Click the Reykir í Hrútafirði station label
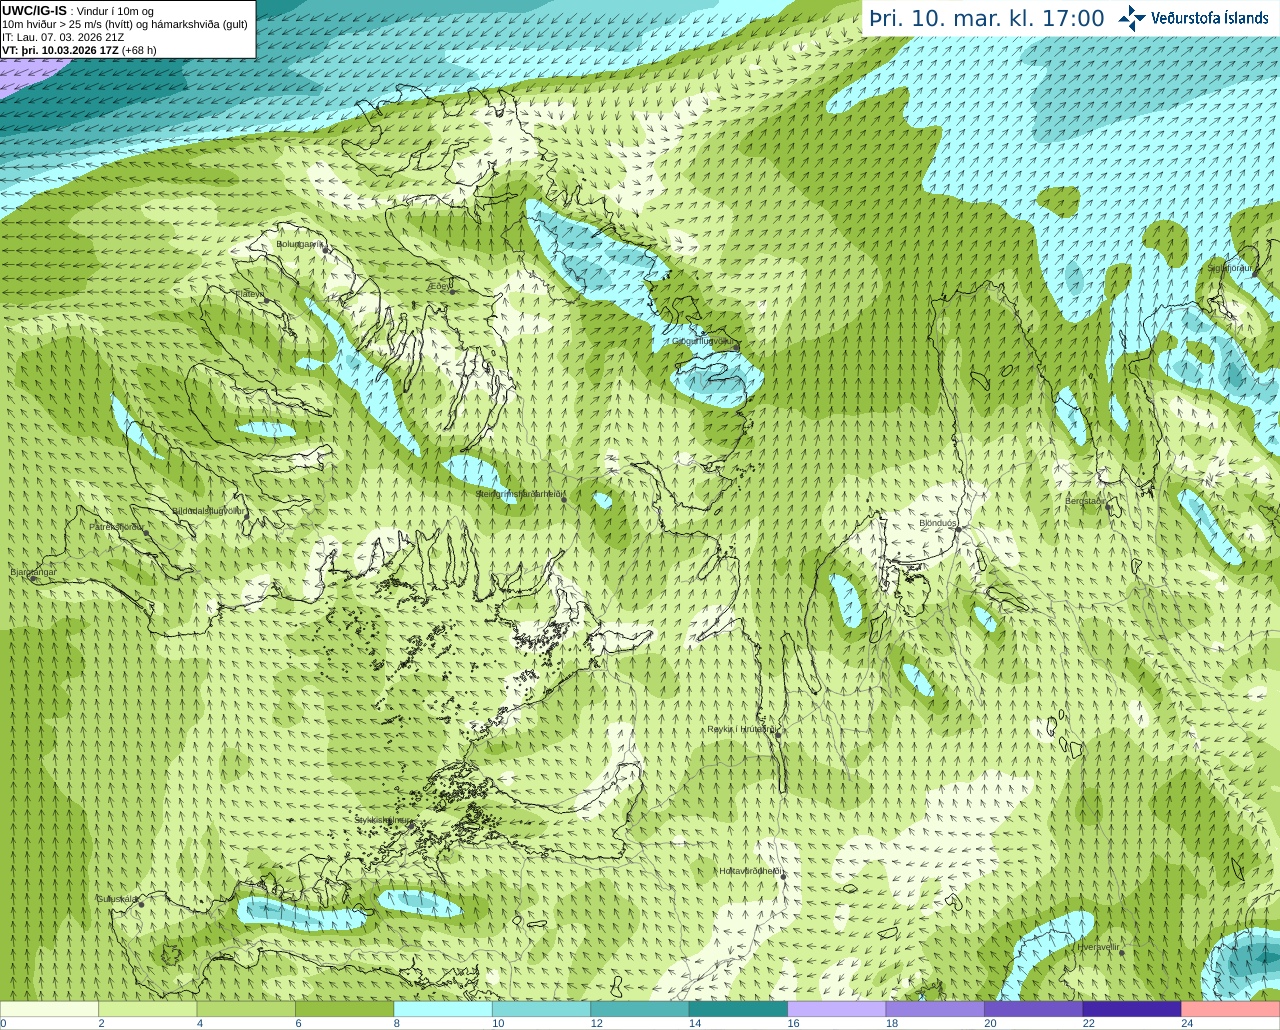 click(742, 729)
